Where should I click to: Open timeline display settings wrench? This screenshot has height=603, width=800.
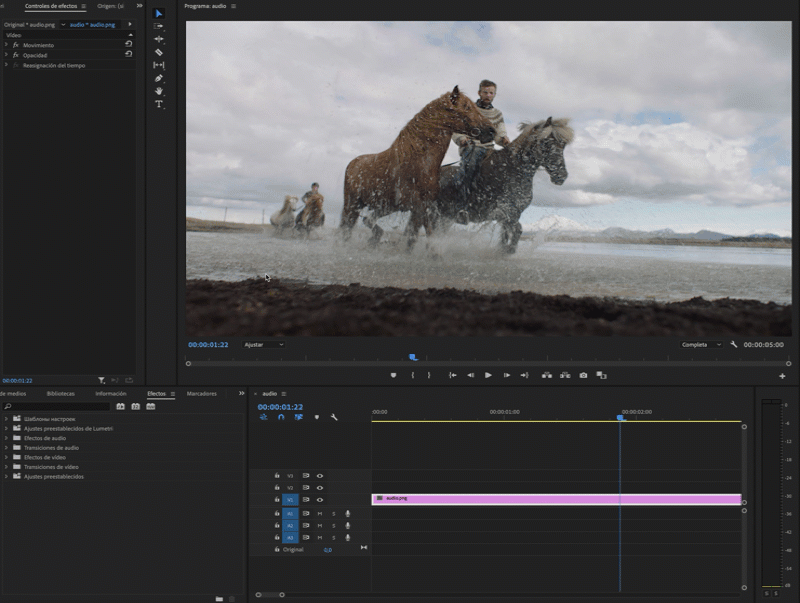tap(334, 417)
